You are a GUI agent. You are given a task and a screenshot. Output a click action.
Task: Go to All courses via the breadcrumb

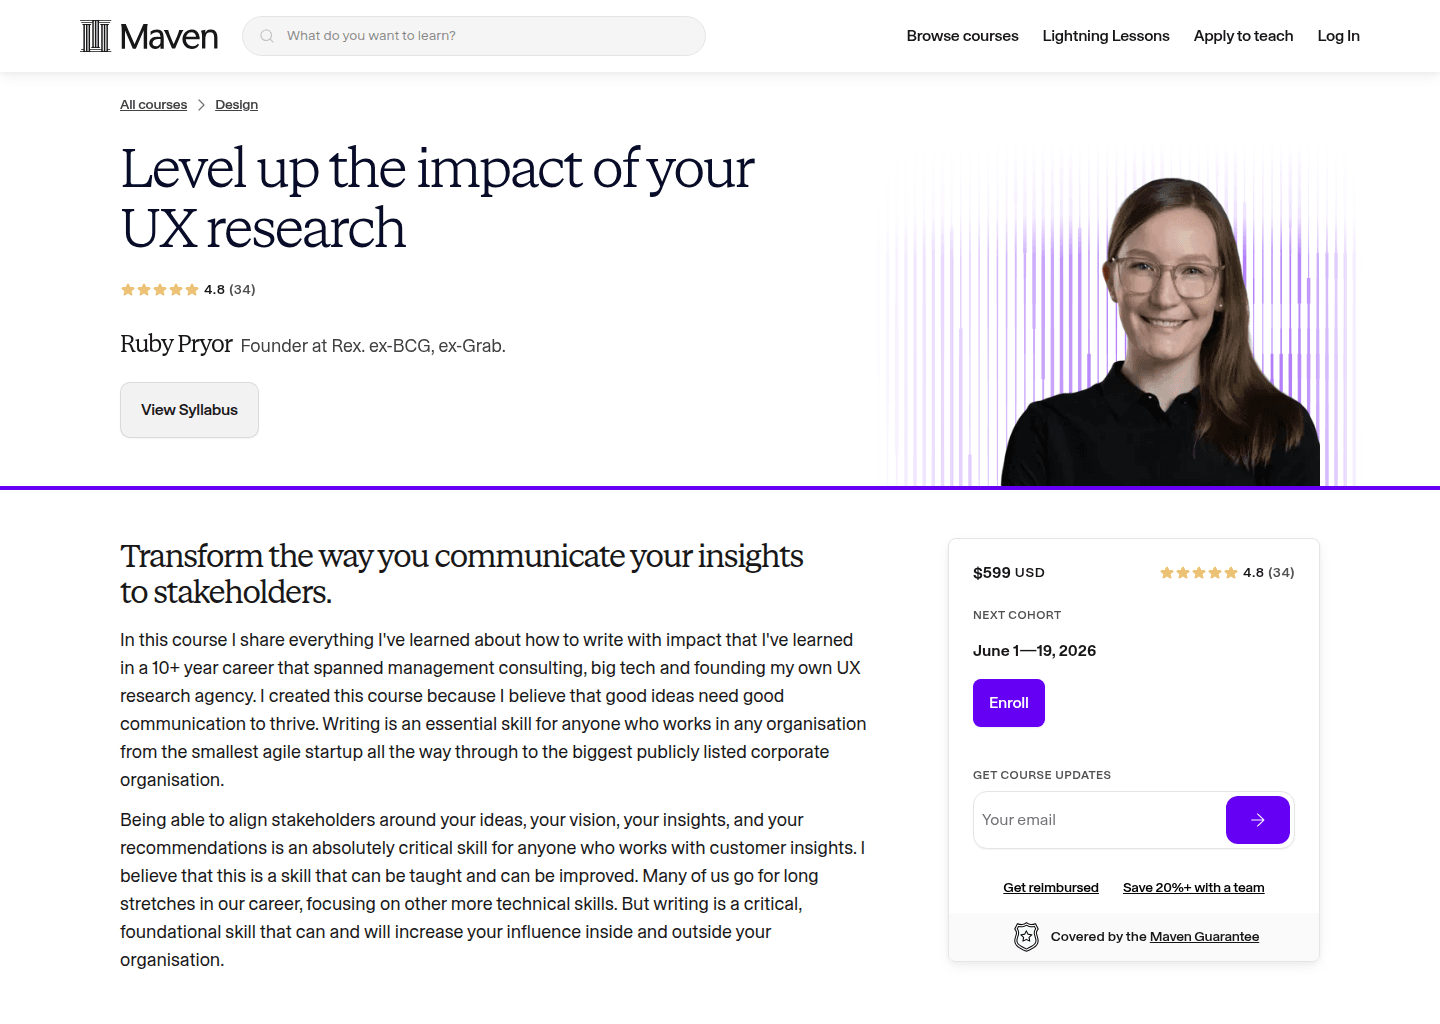tap(153, 104)
